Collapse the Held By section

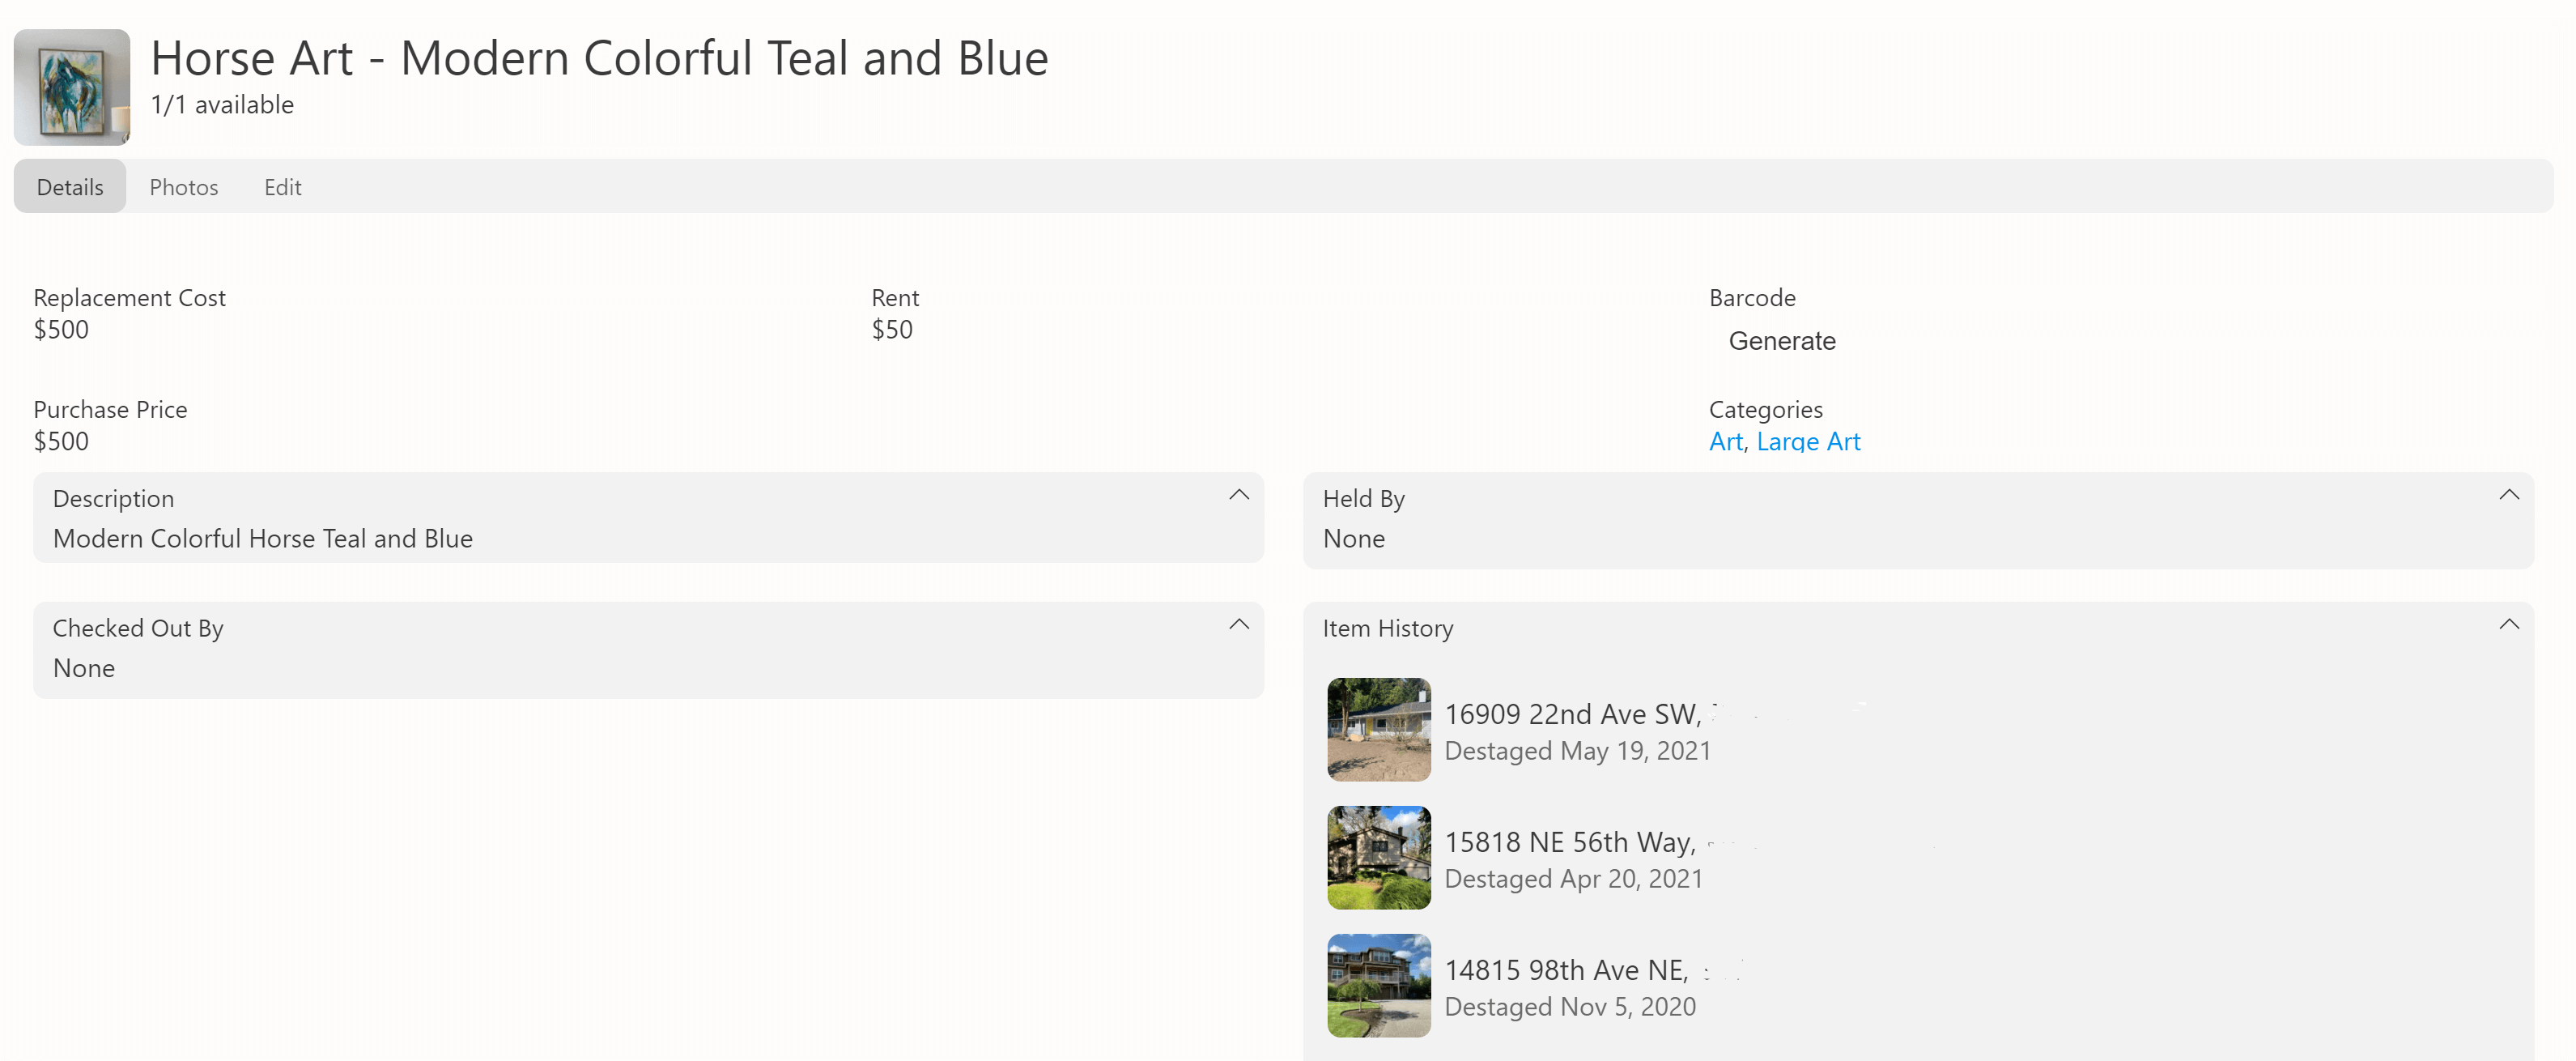coord(2508,495)
